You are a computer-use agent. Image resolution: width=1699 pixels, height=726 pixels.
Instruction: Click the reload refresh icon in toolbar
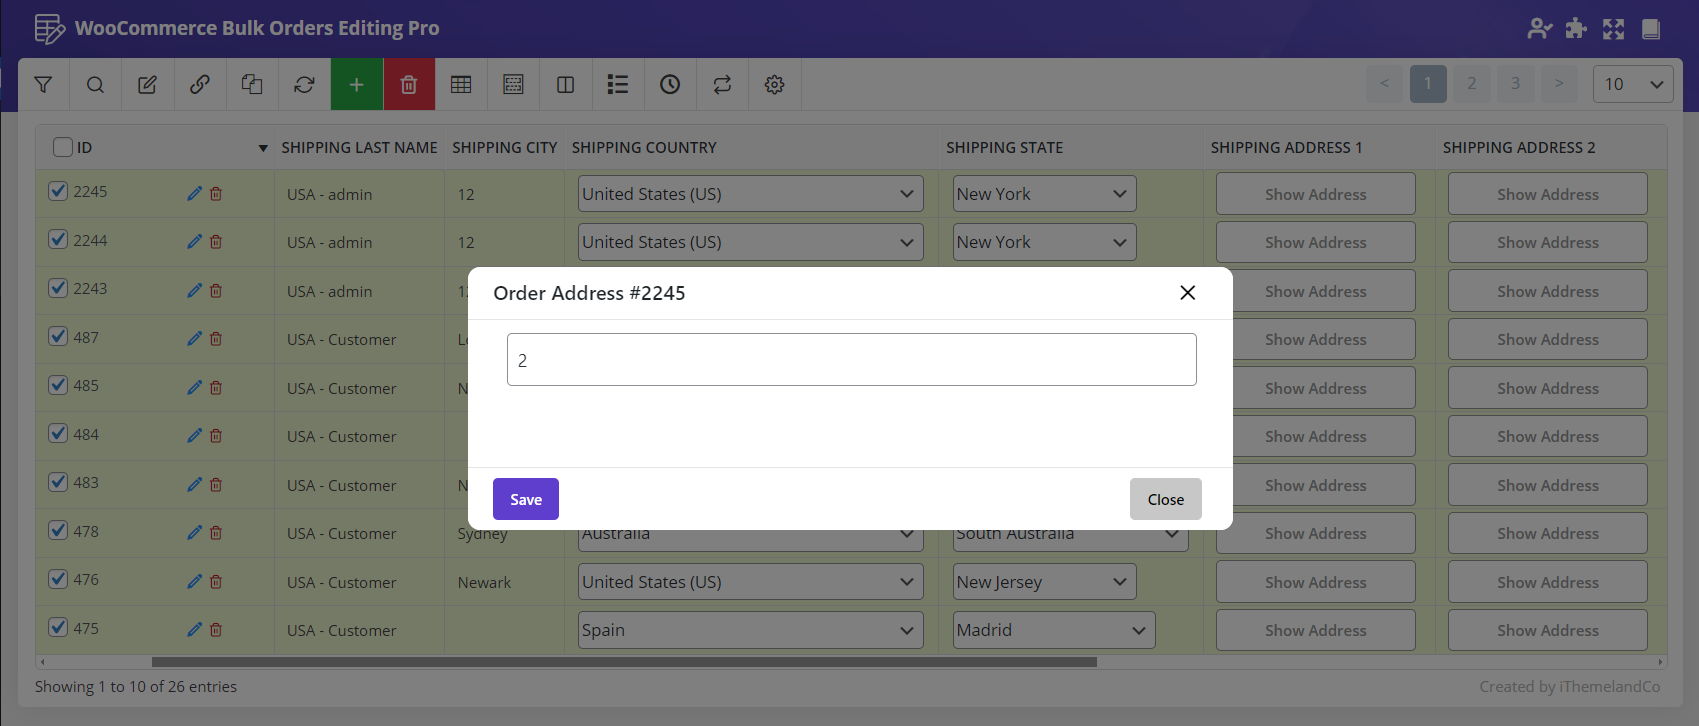coord(304,85)
